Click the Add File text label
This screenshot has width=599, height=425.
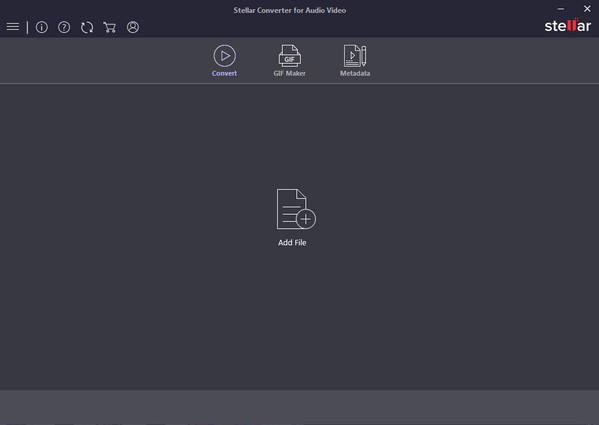click(292, 243)
